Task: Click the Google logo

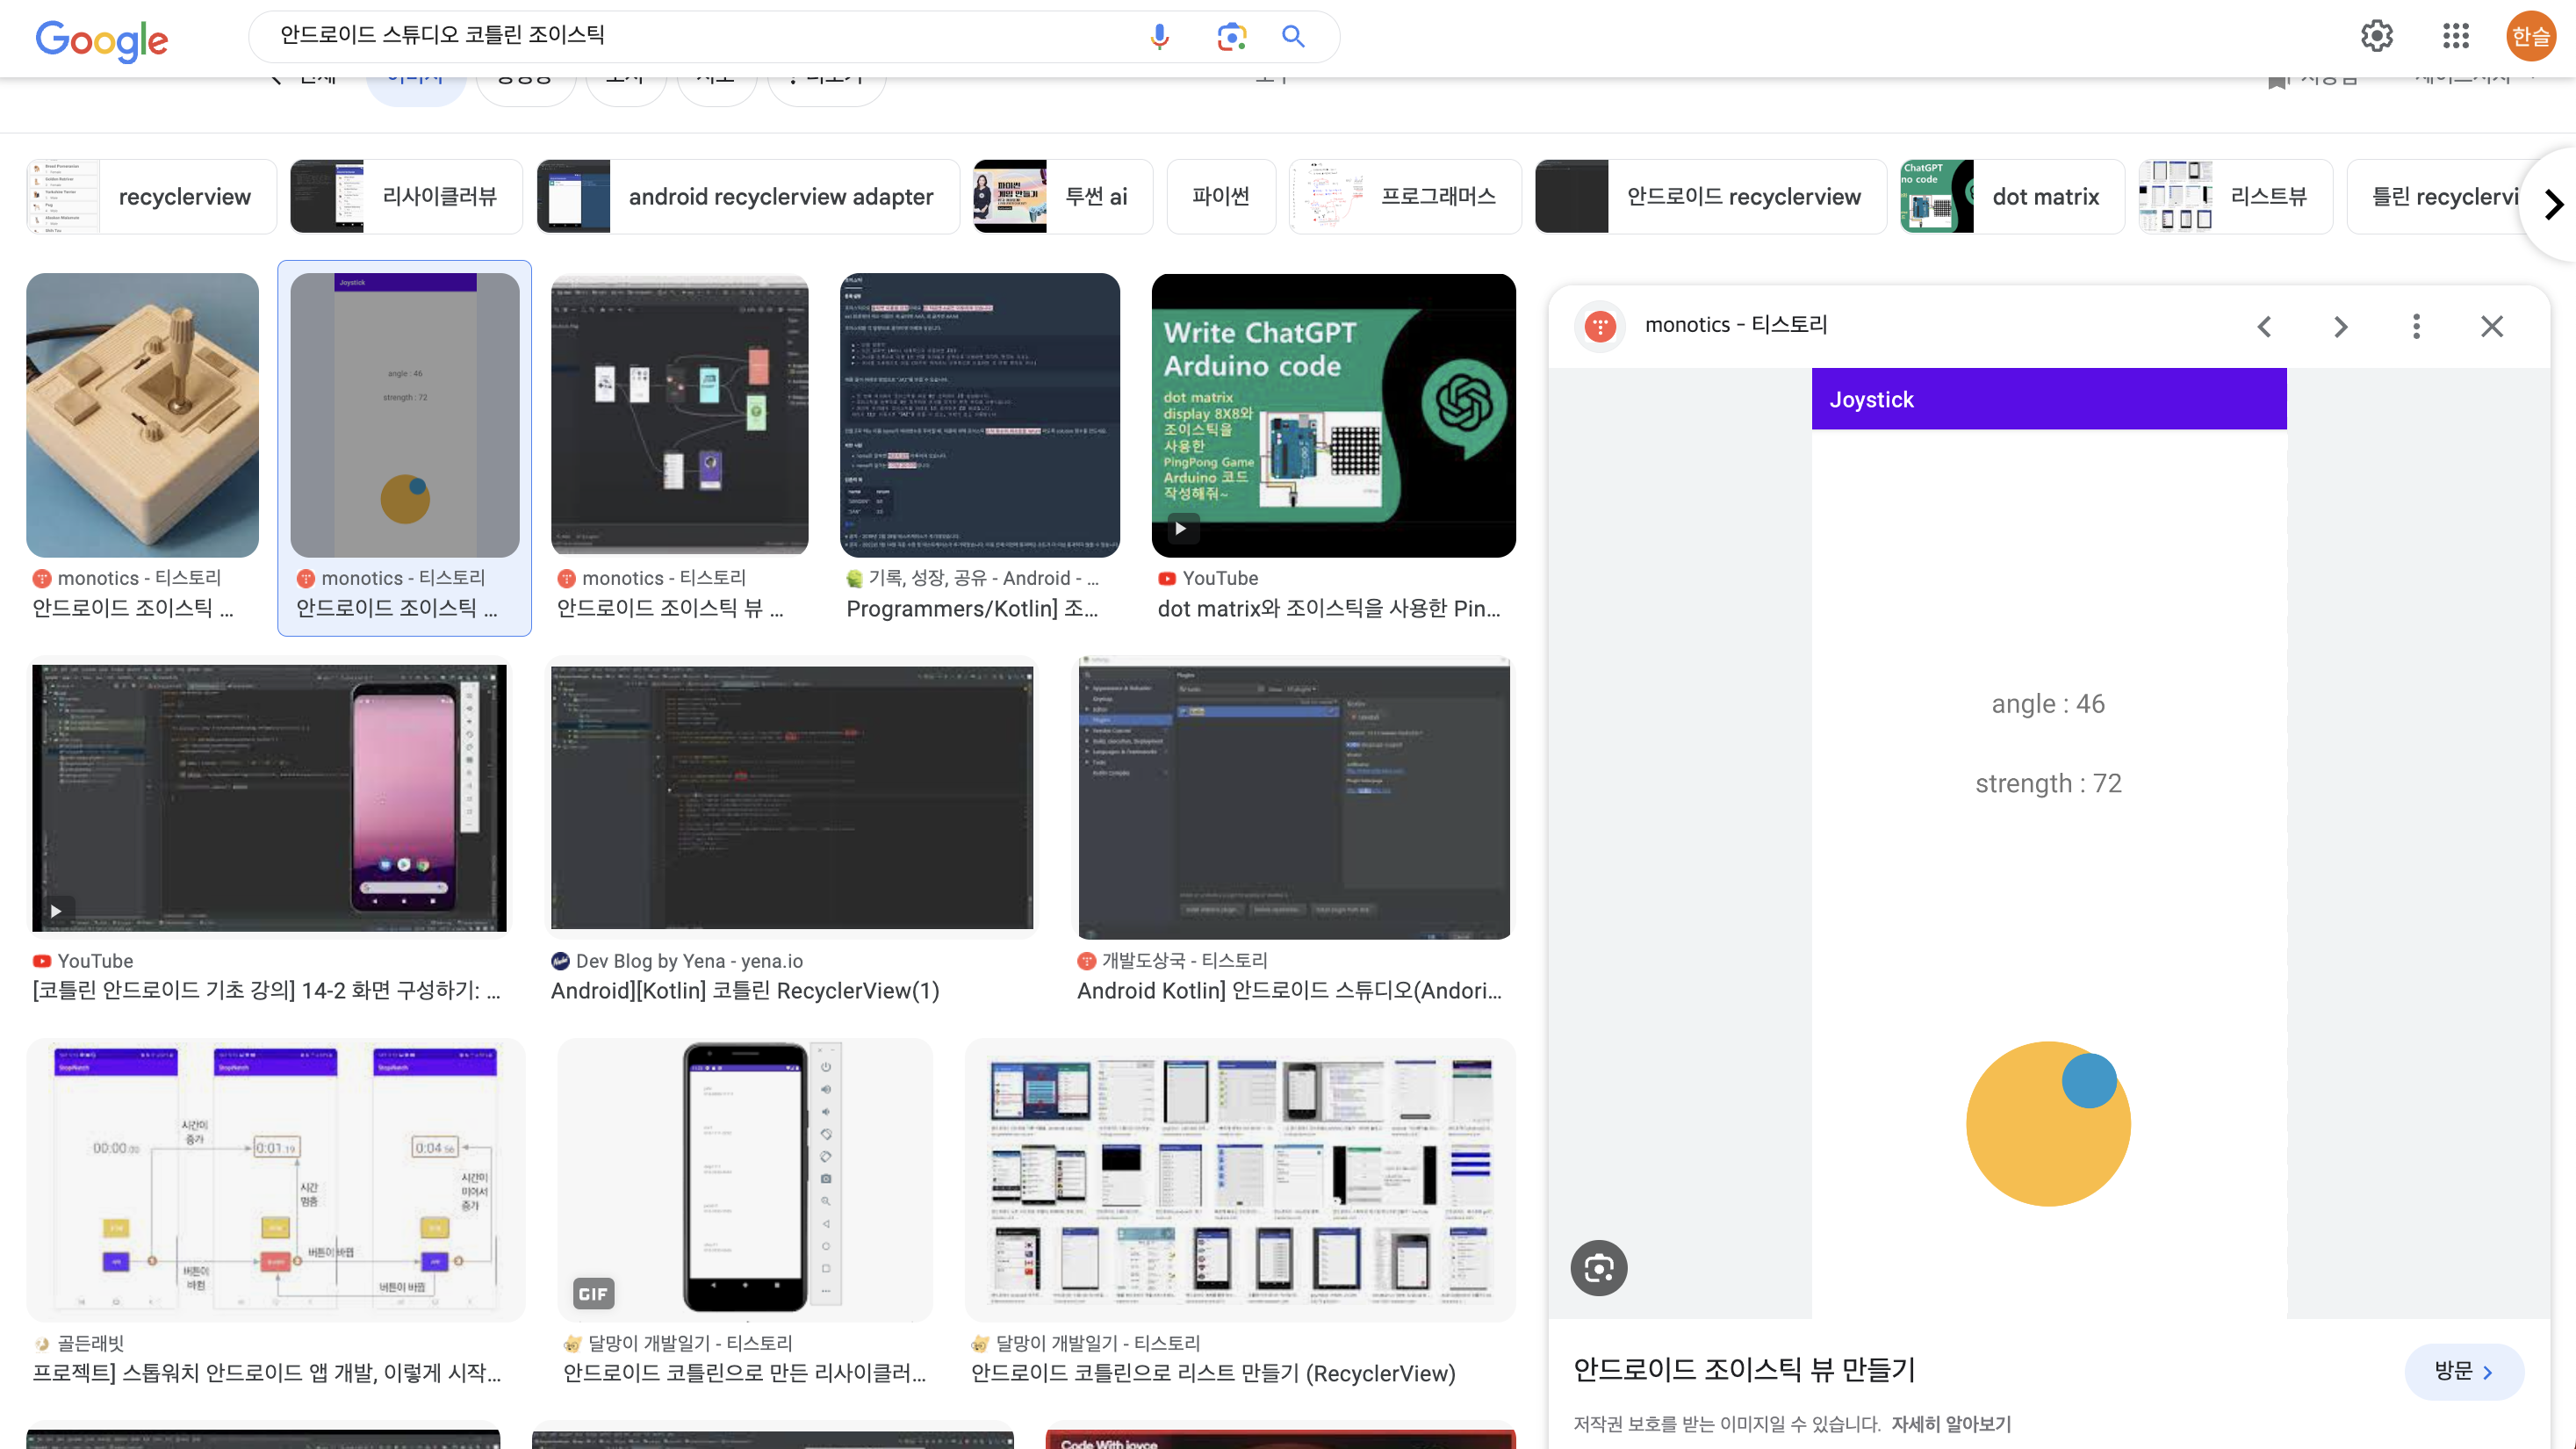Action: tap(102, 40)
